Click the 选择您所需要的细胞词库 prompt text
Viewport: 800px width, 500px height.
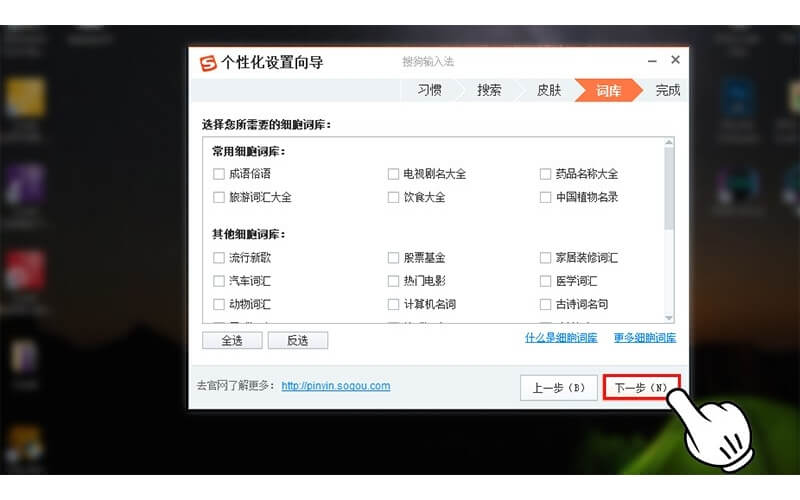click(266, 124)
